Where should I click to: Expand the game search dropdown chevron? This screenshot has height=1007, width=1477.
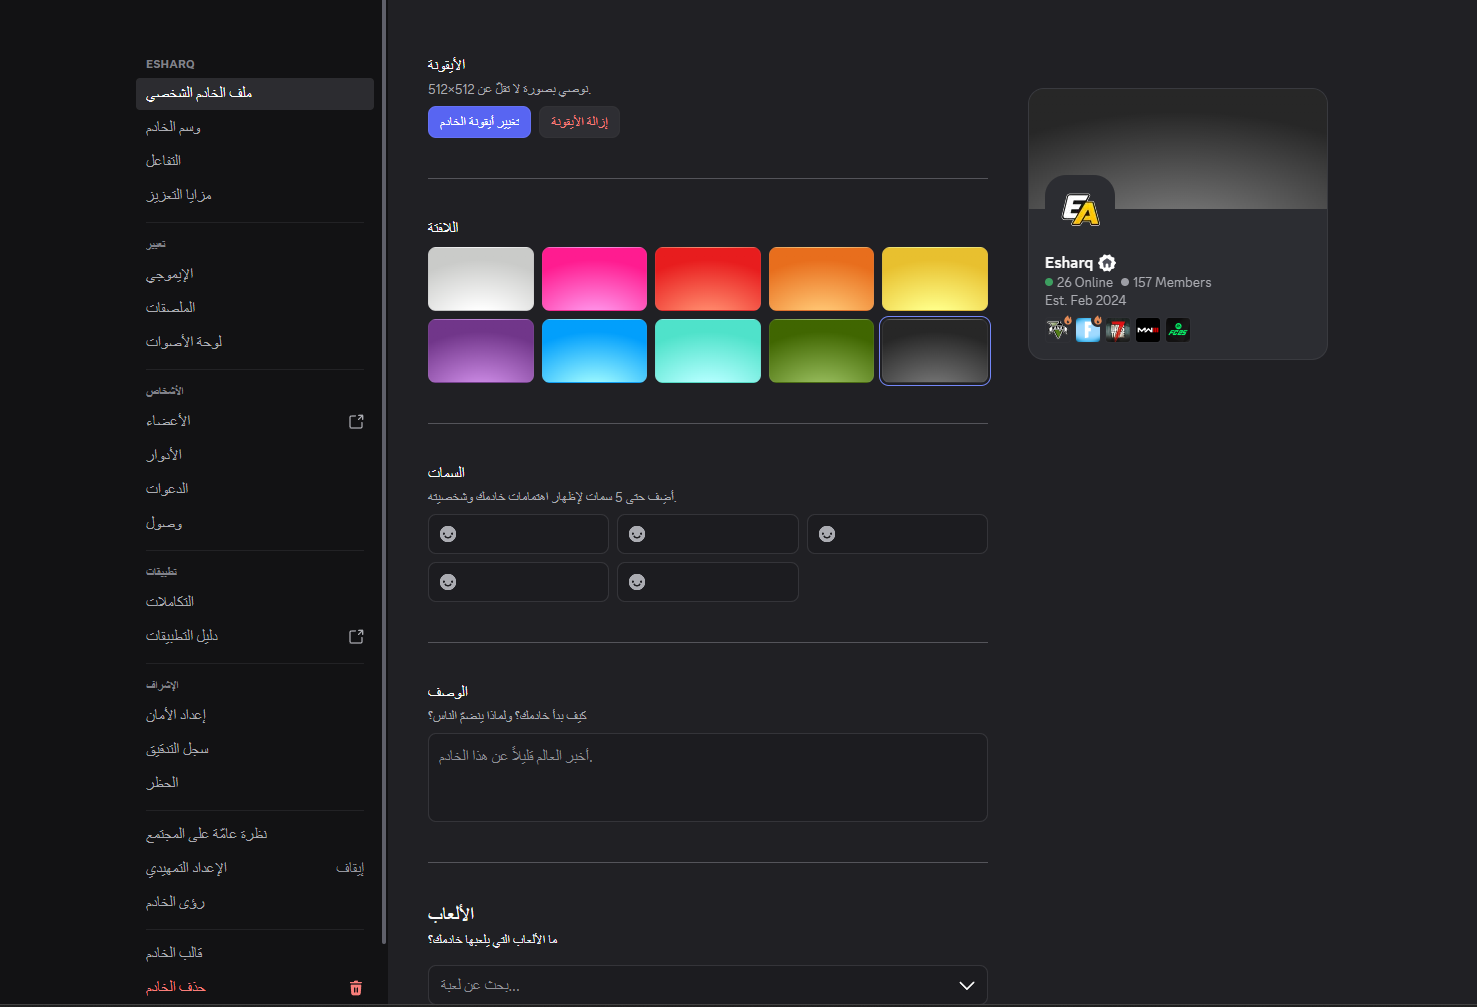tap(967, 985)
